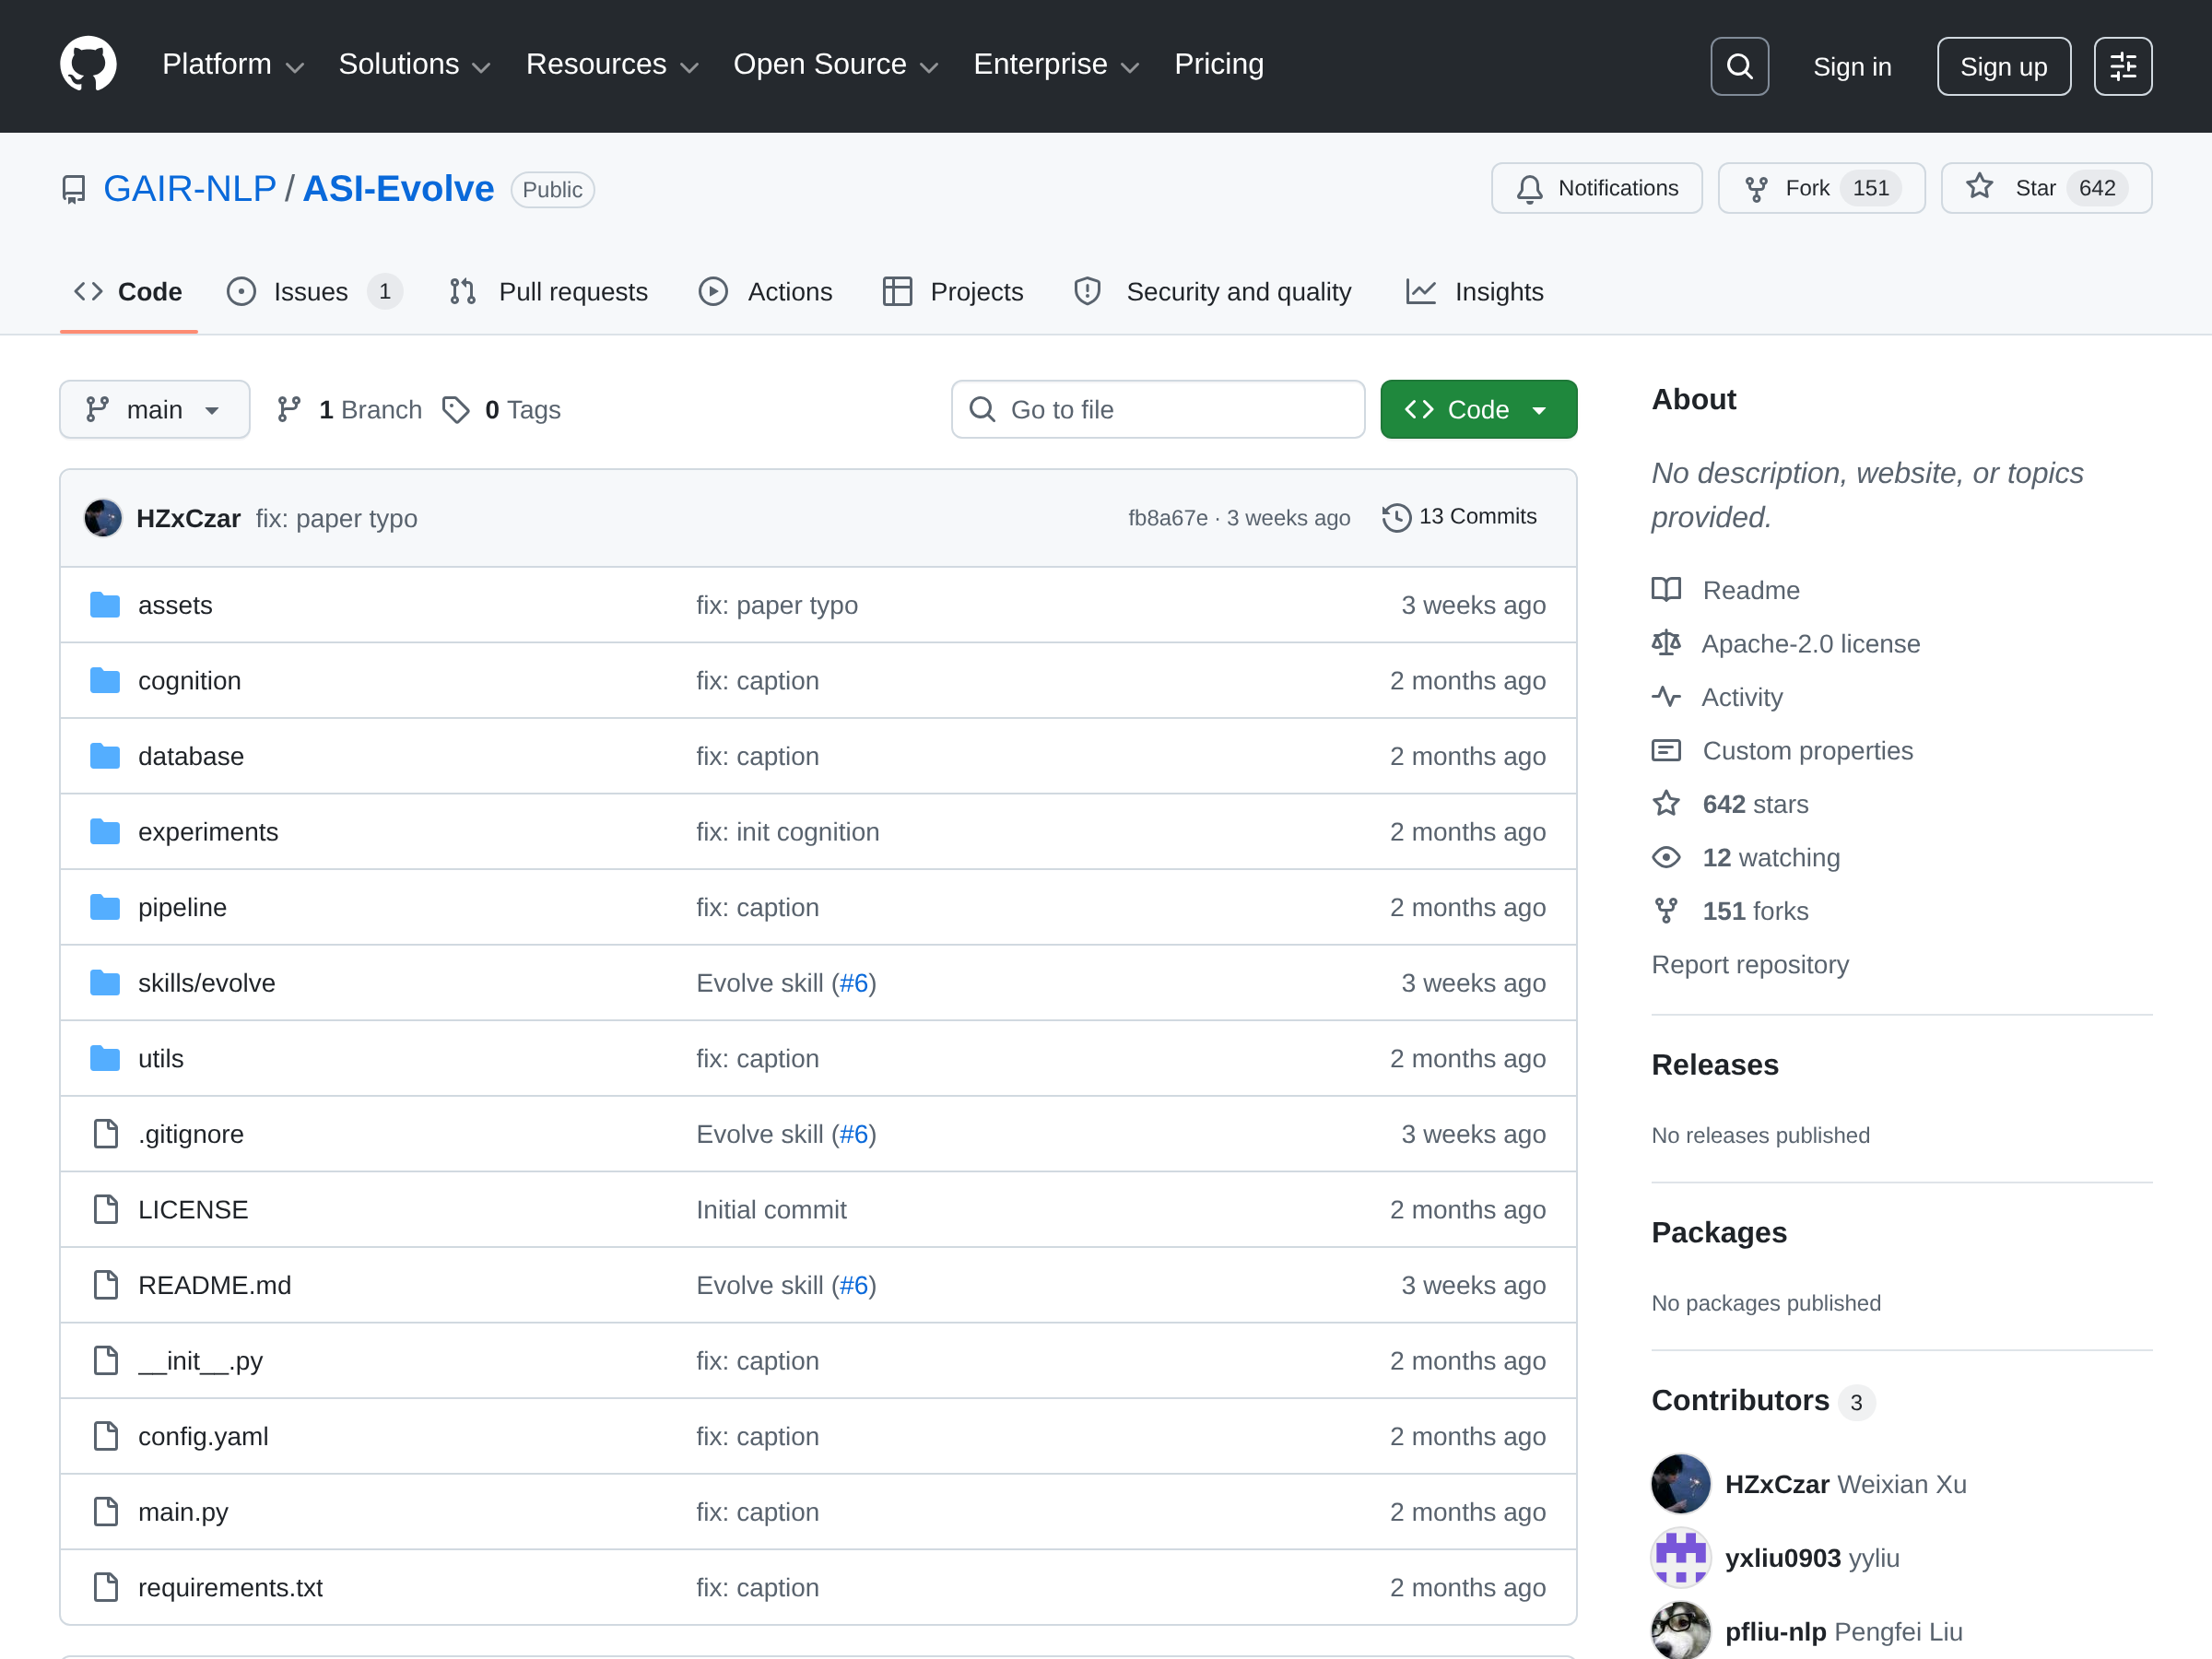This screenshot has width=2212, height=1659.
Task: Open the __init__.py file
Action: tap(201, 1361)
